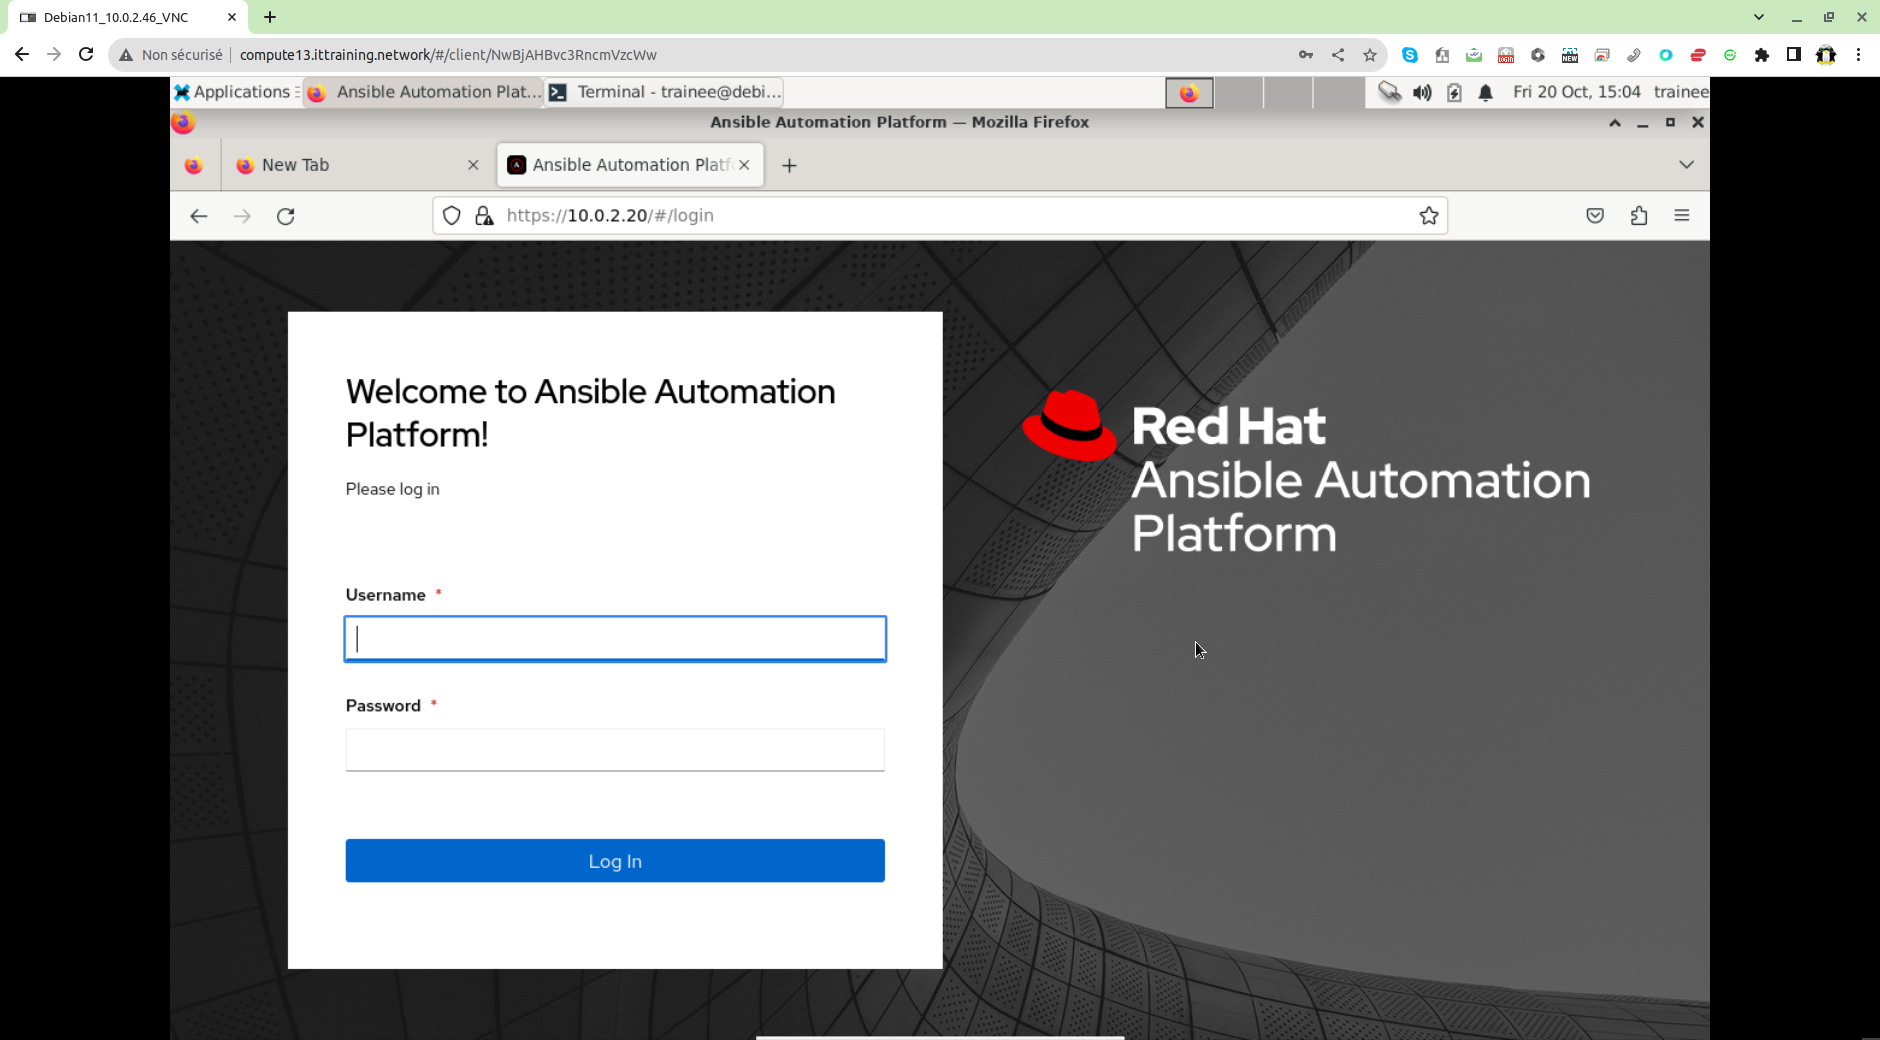Bookmark this page with Chrome star
Viewport: 1880px width, 1040px height.
(x=1370, y=55)
